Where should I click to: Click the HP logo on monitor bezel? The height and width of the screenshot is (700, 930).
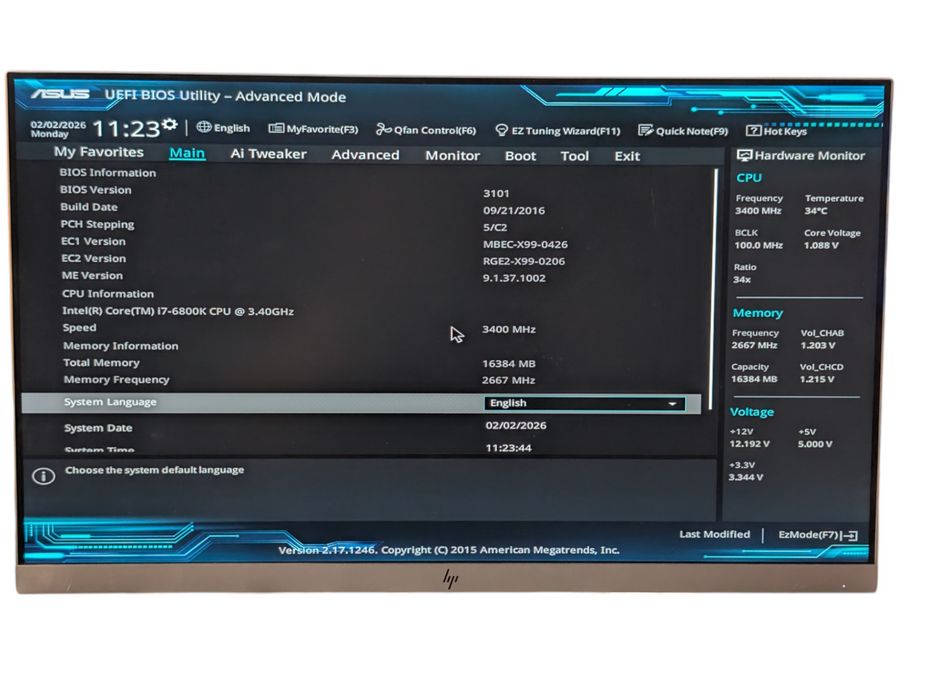(451, 578)
